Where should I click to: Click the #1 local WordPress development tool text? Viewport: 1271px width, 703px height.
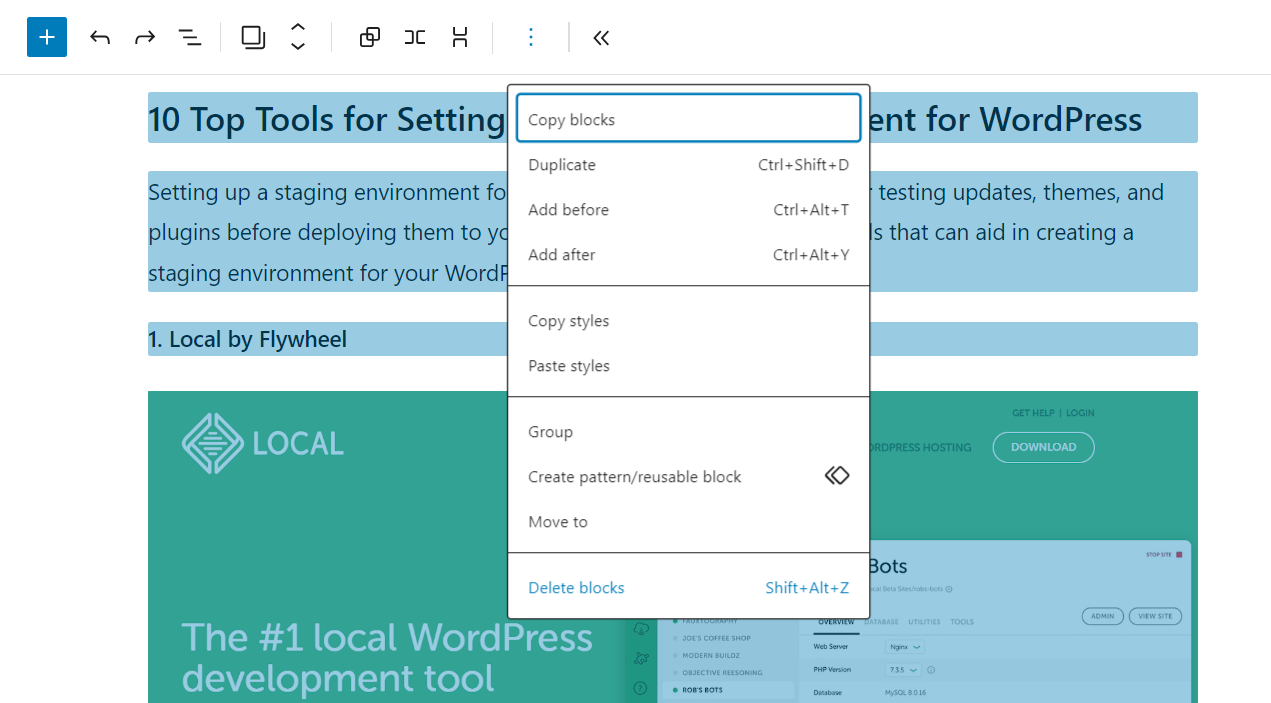pyautogui.click(x=387, y=657)
